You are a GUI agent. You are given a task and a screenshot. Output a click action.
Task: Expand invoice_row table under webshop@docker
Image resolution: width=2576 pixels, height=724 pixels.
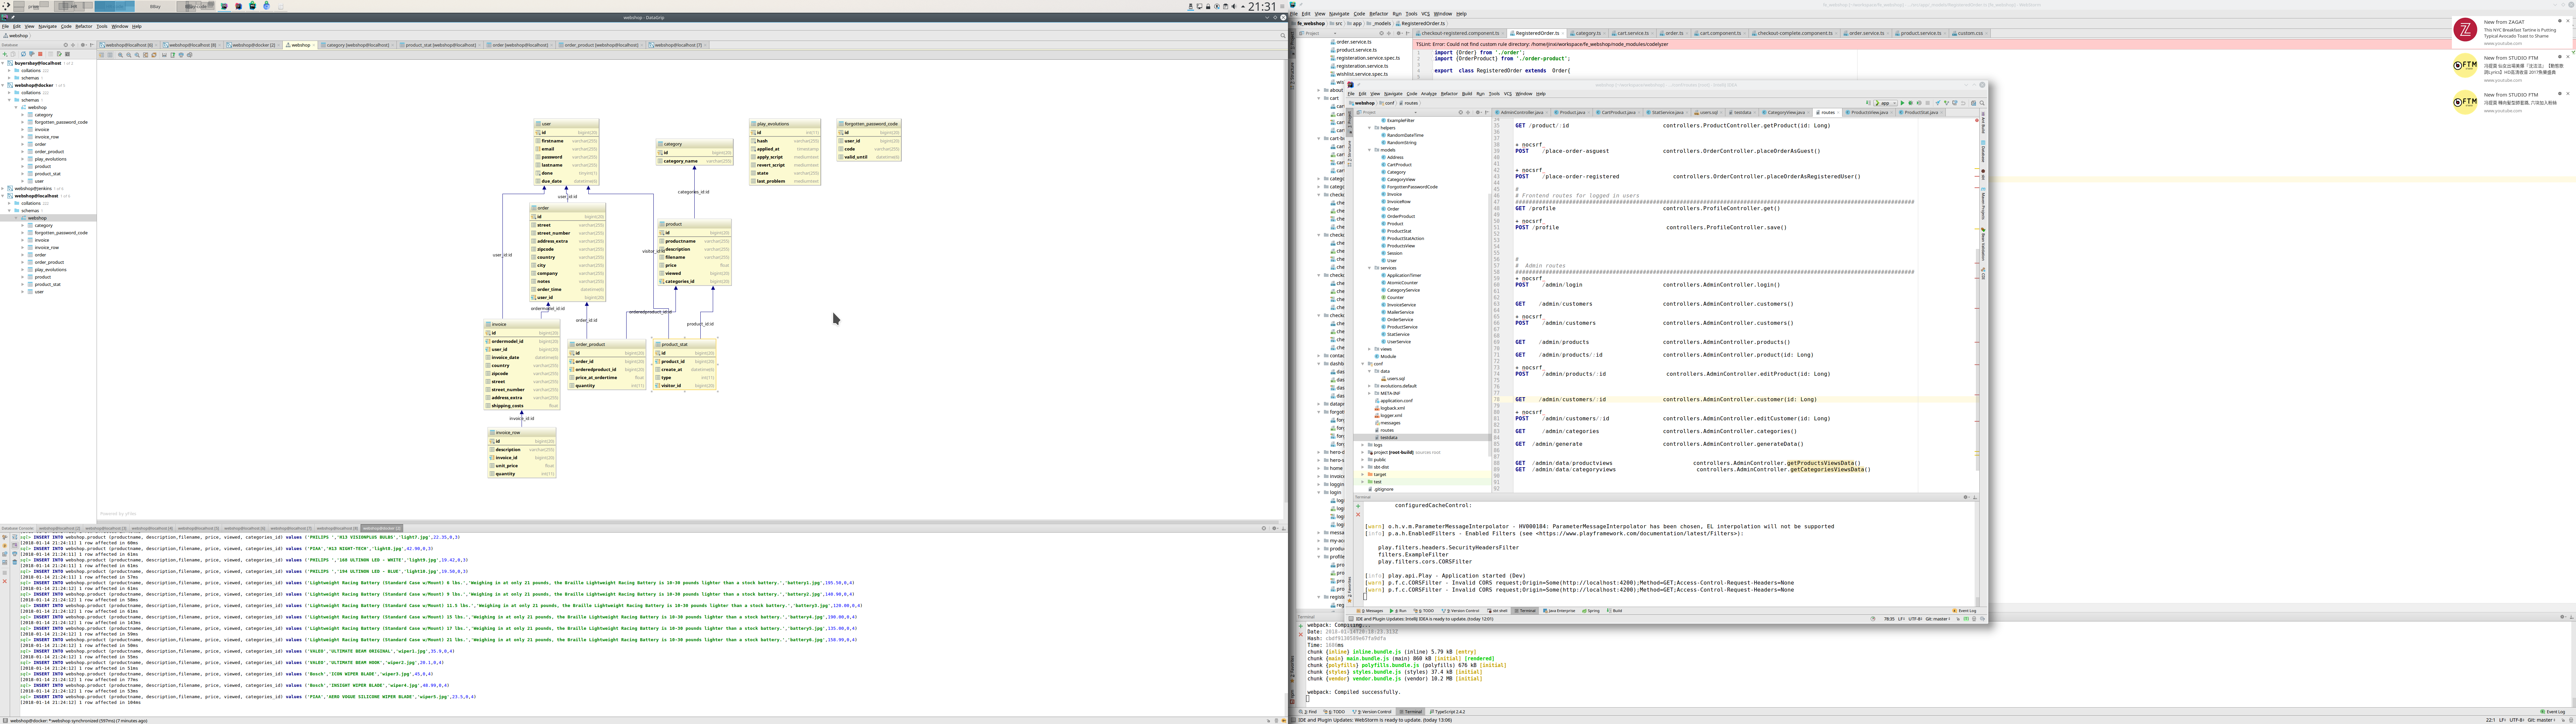pyautogui.click(x=23, y=137)
